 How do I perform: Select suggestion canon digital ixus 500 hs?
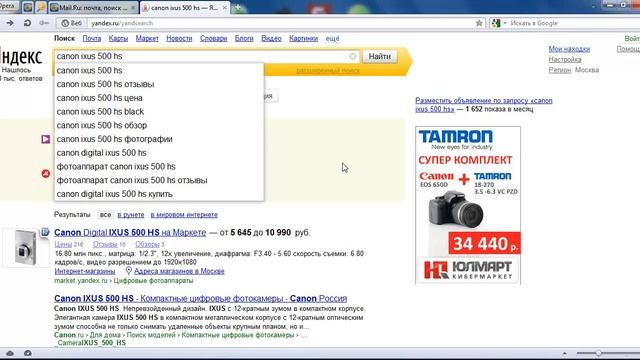click(159, 153)
